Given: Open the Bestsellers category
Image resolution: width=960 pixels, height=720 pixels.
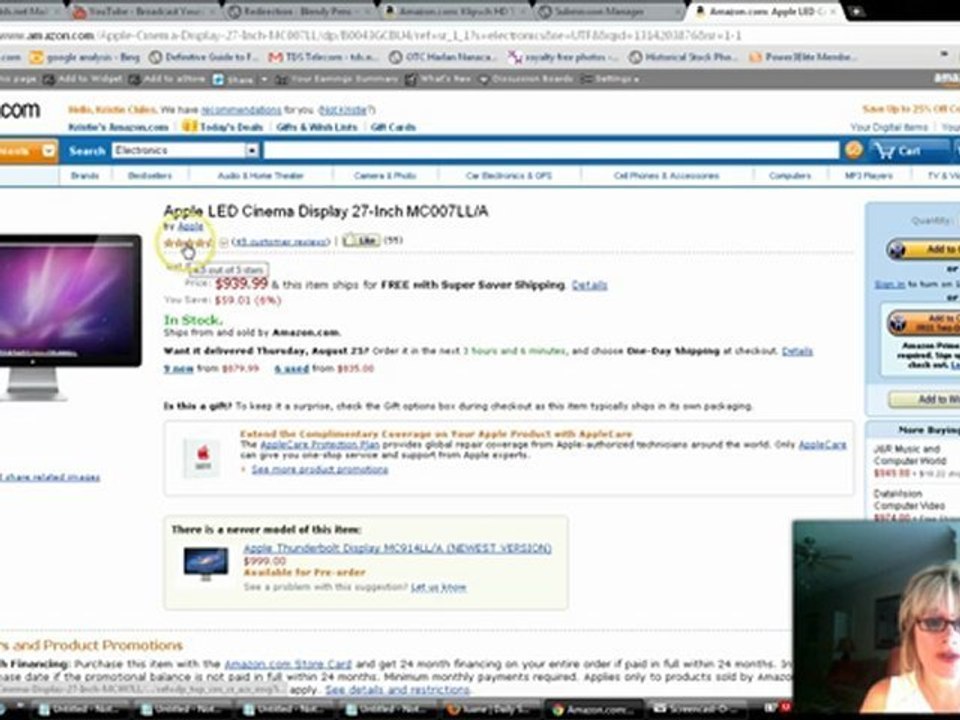Looking at the screenshot, I should (x=150, y=176).
